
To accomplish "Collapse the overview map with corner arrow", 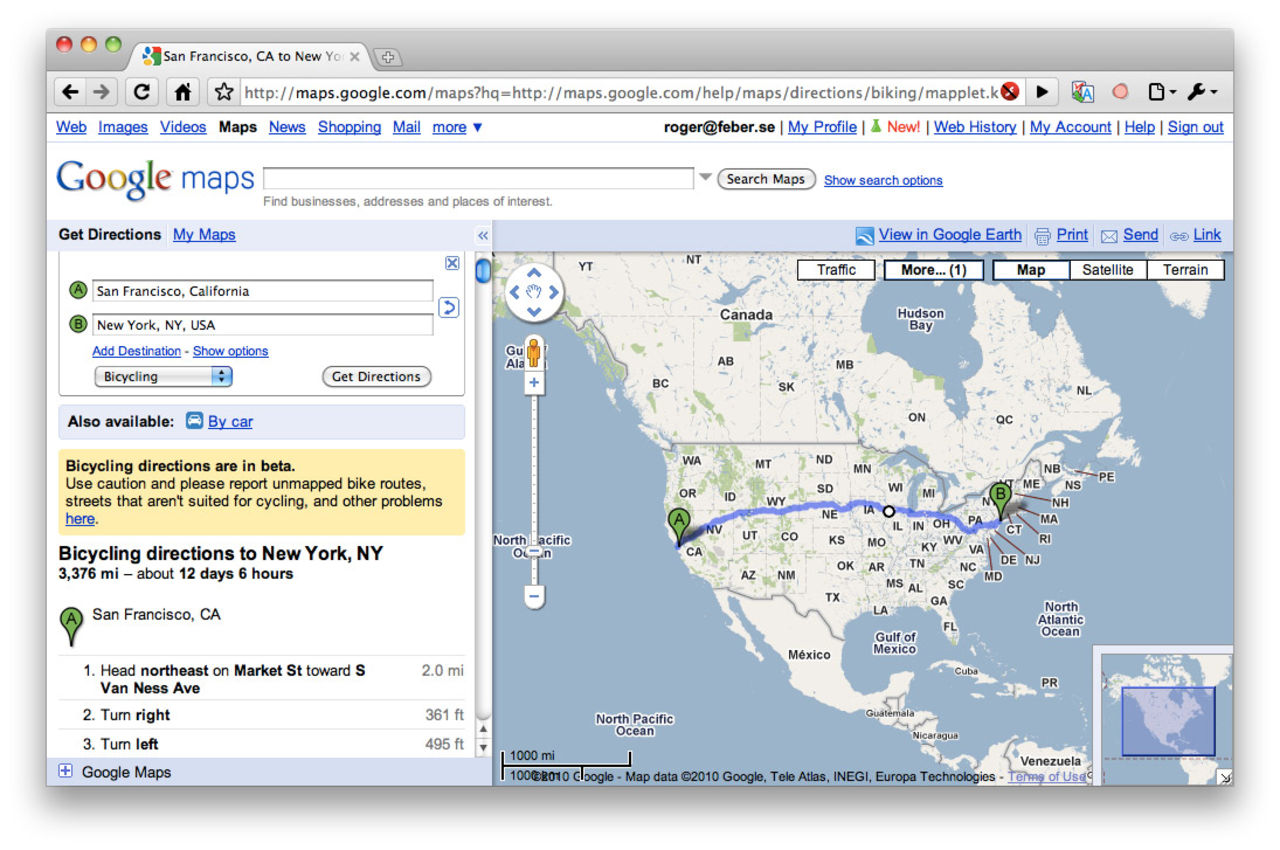I will pos(1225,777).
